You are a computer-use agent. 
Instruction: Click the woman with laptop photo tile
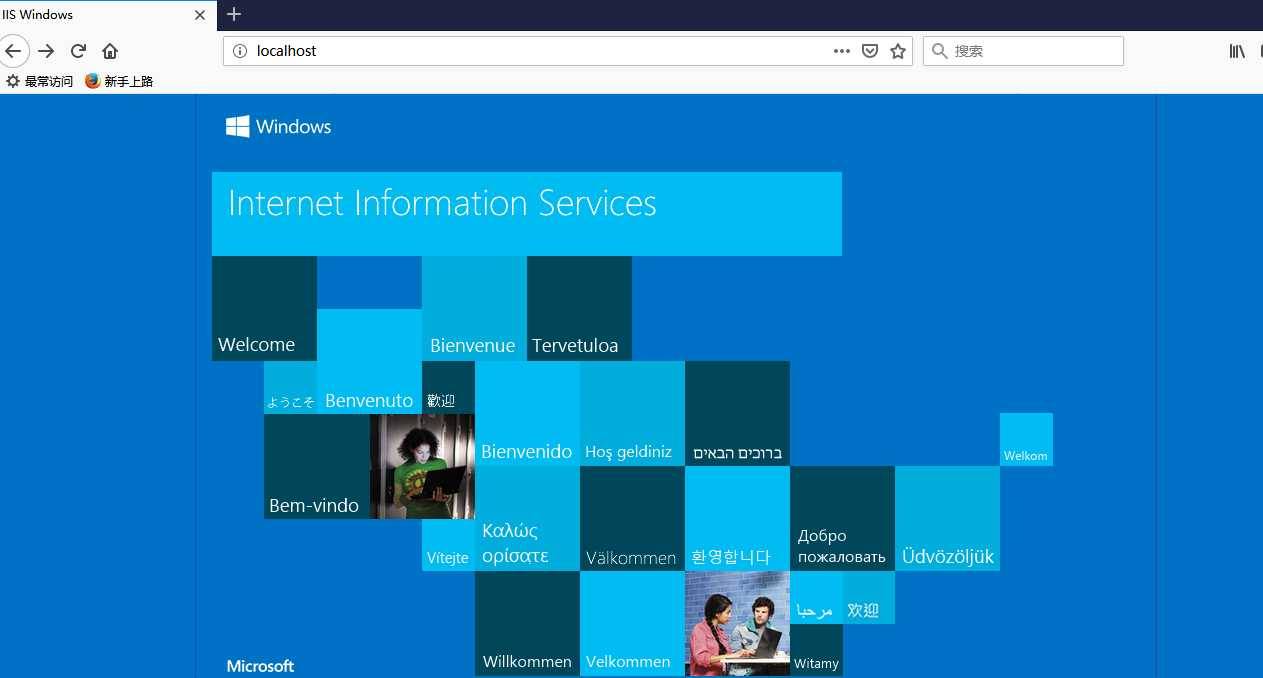(422, 466)
